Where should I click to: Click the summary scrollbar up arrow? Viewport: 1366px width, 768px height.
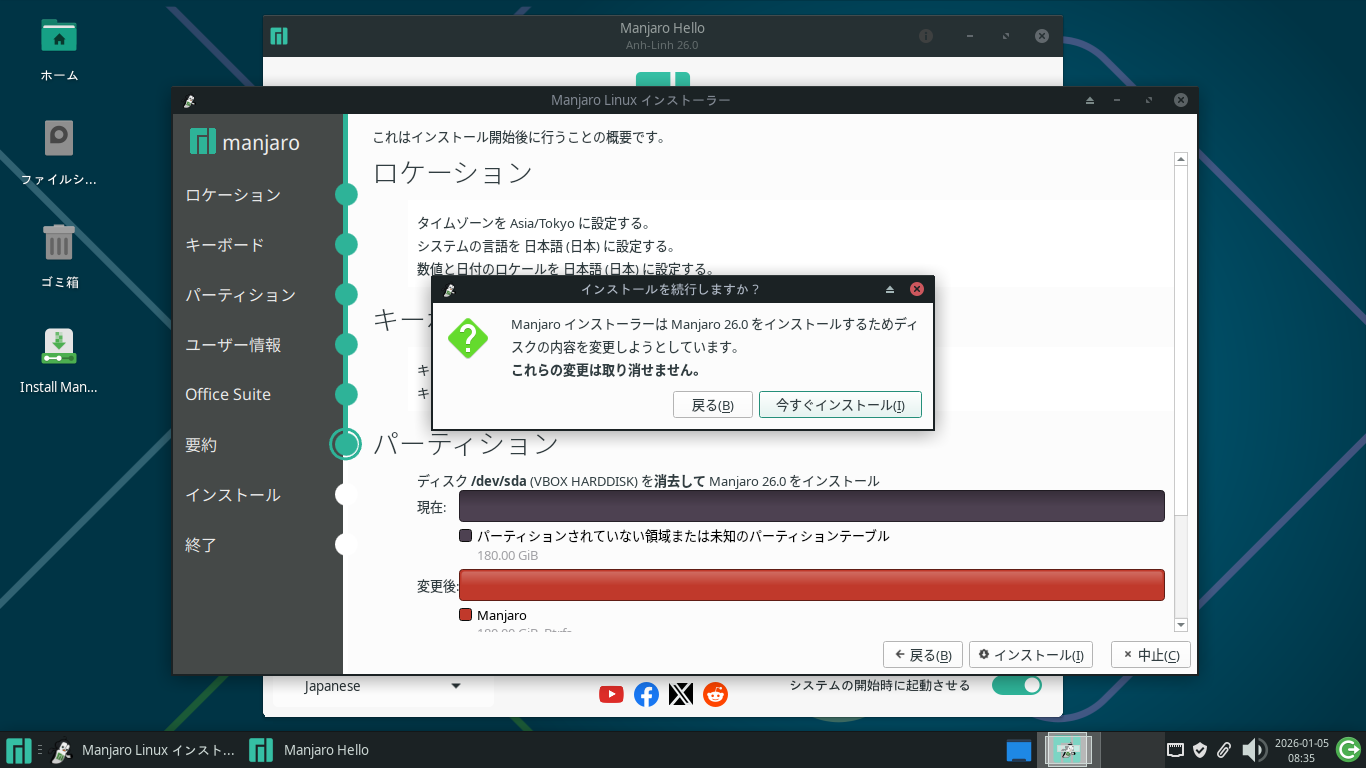[x=1181, y=159]
